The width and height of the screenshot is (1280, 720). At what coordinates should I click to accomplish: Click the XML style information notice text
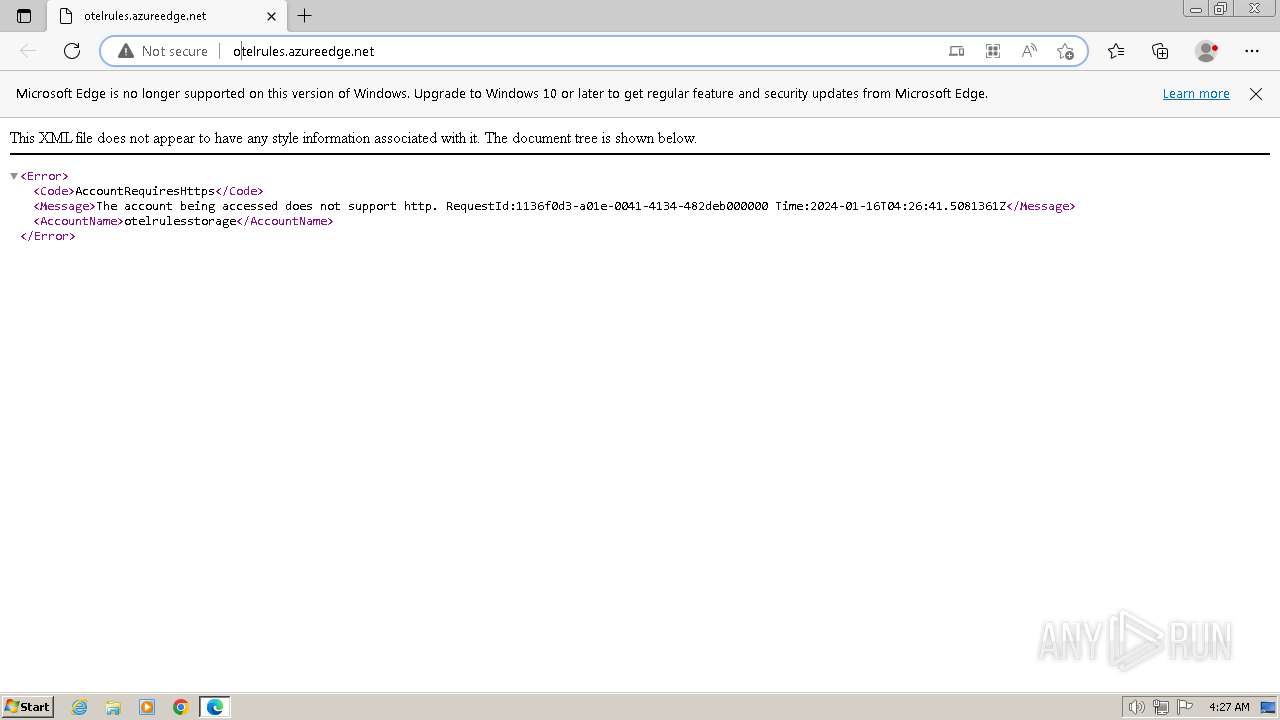(x=353, y=138)
